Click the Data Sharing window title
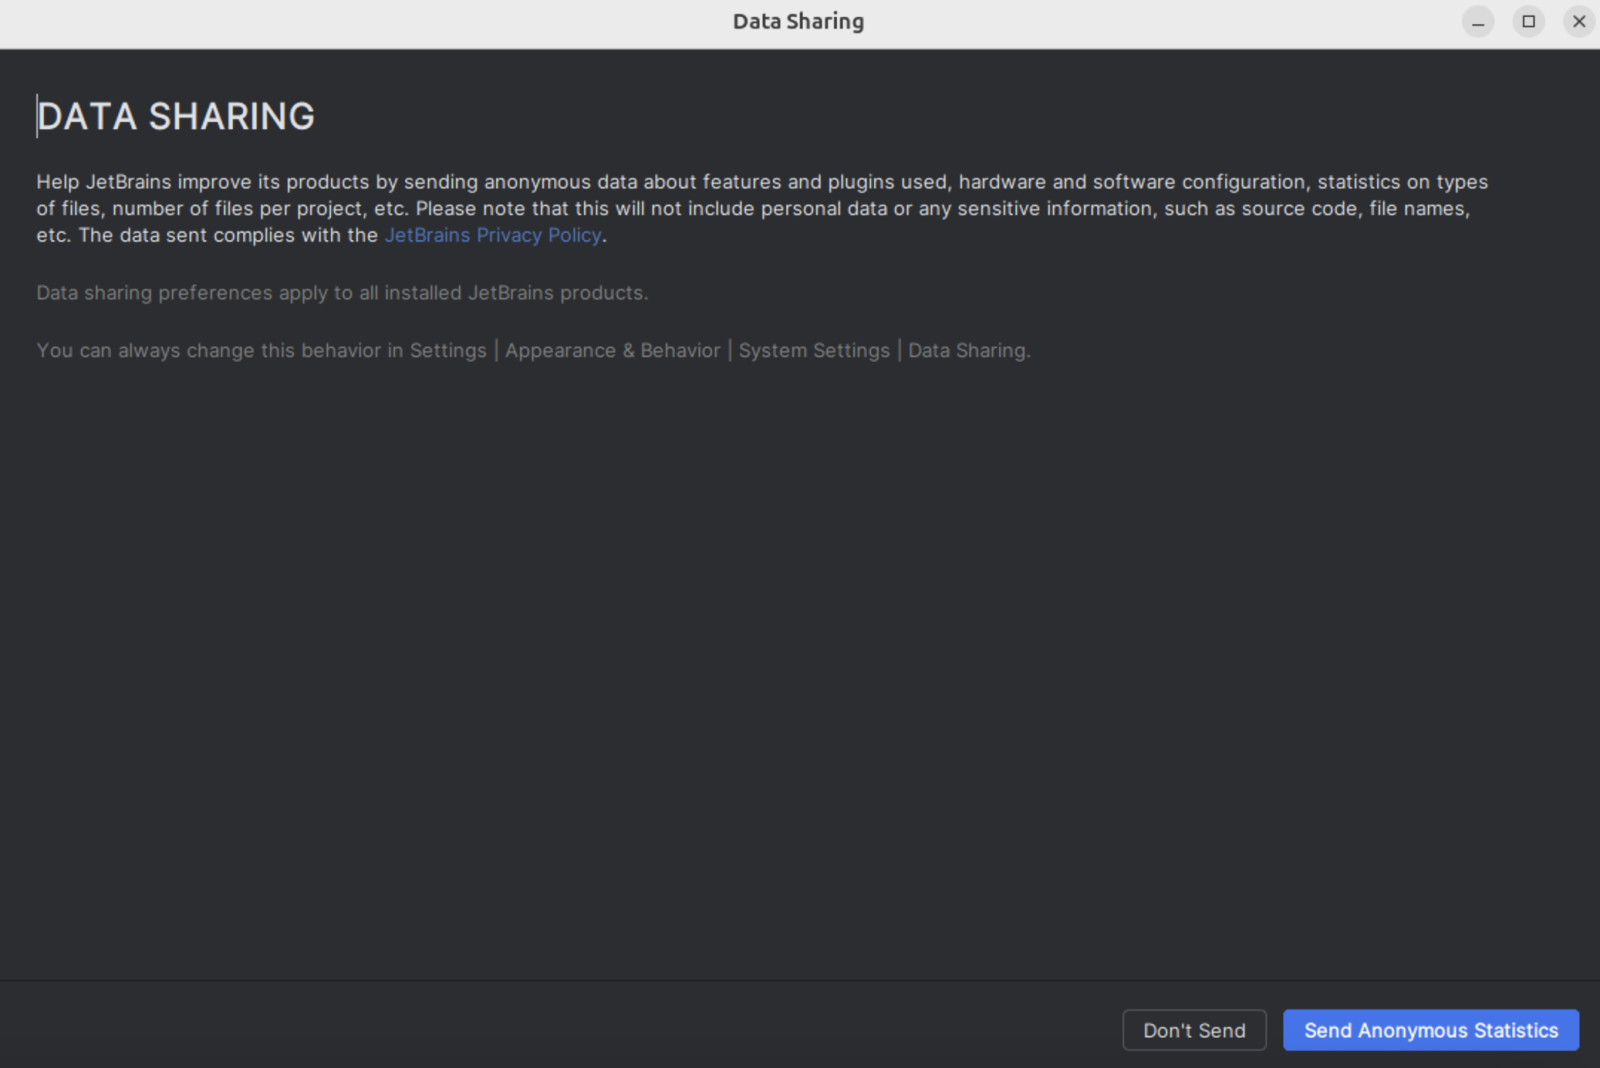1600x1068 pixels. pos(798,21)
